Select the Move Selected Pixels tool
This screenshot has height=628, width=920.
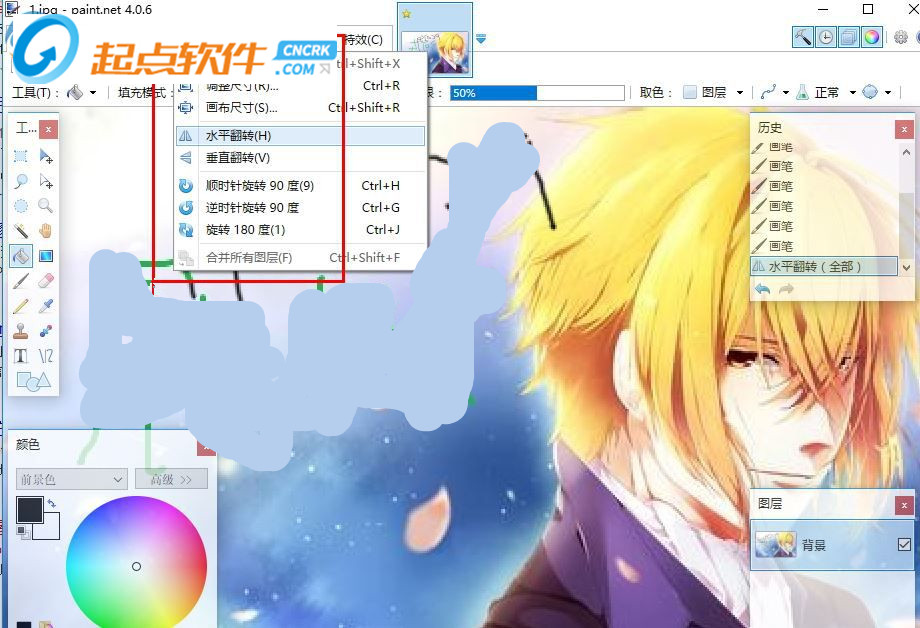46,156
